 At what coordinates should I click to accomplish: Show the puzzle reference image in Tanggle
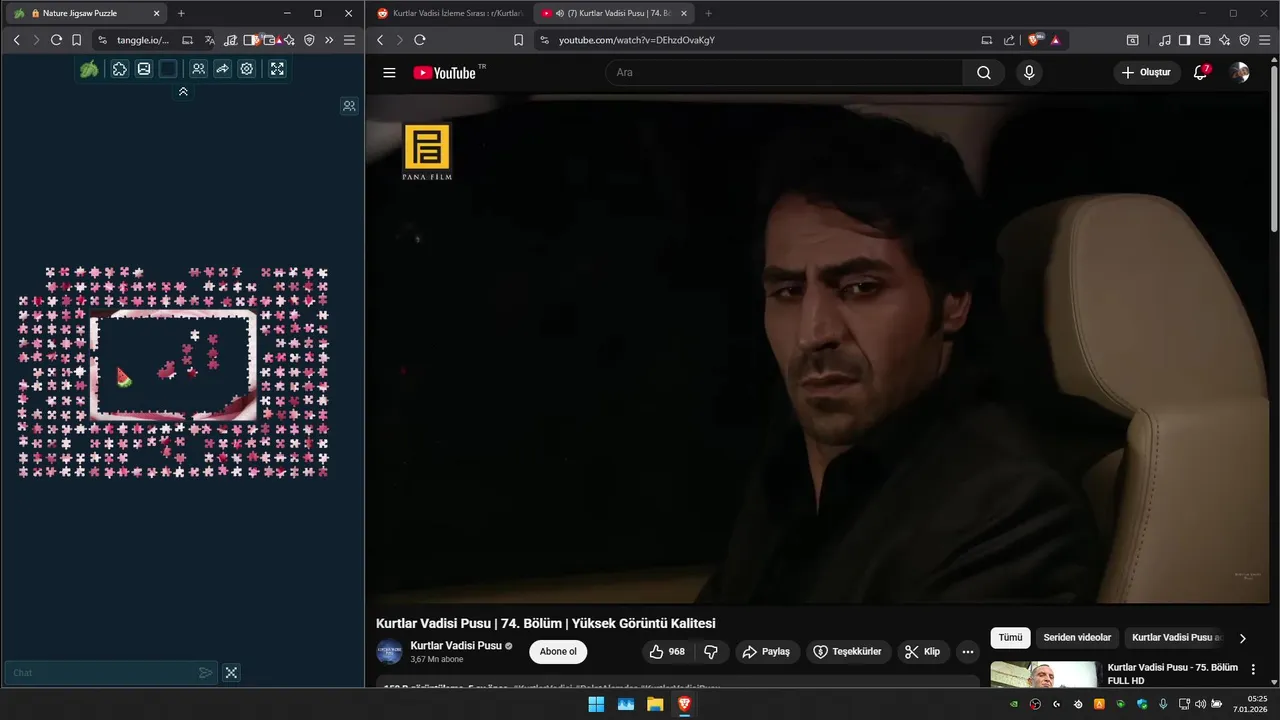[144, 69]
